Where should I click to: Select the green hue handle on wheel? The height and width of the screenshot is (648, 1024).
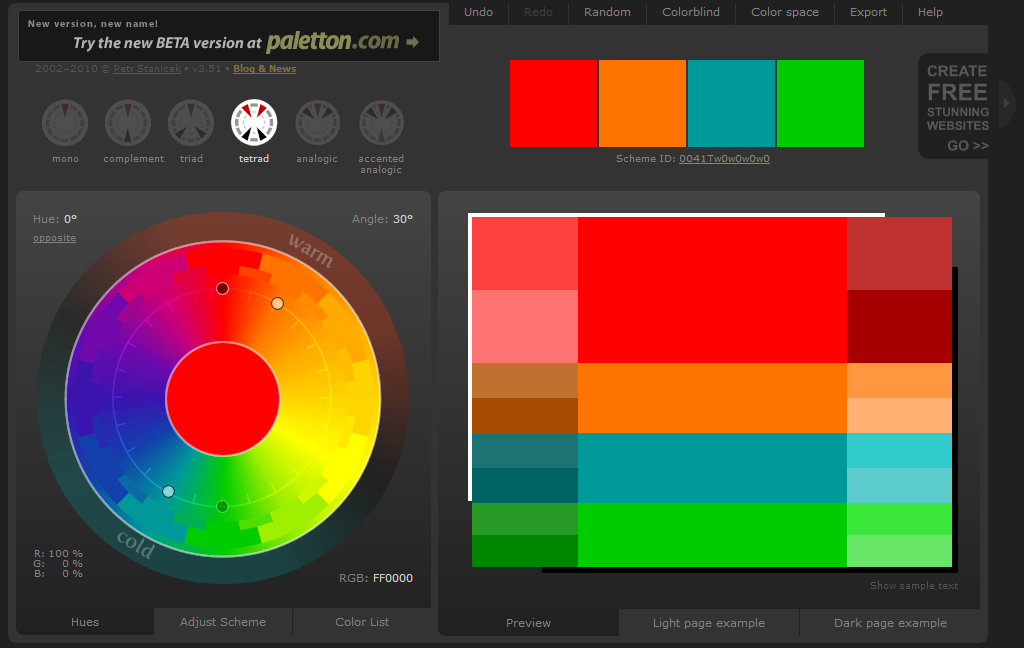click(x=223, y=506)
